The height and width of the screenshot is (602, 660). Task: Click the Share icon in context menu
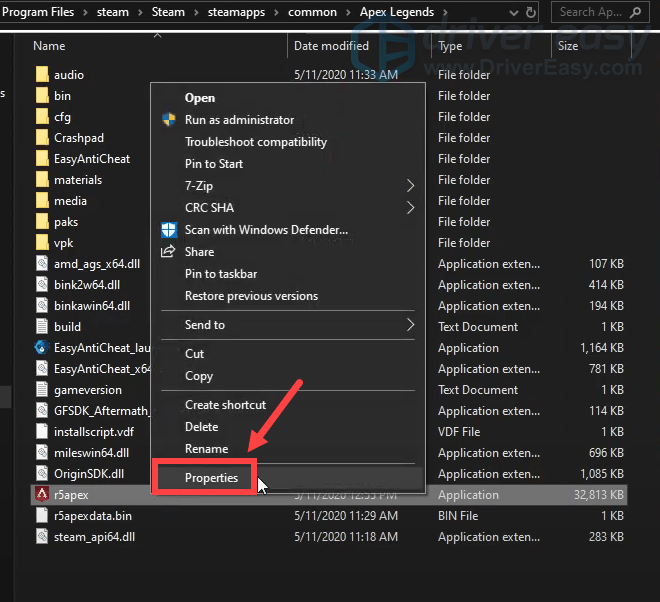pos(168,251)
